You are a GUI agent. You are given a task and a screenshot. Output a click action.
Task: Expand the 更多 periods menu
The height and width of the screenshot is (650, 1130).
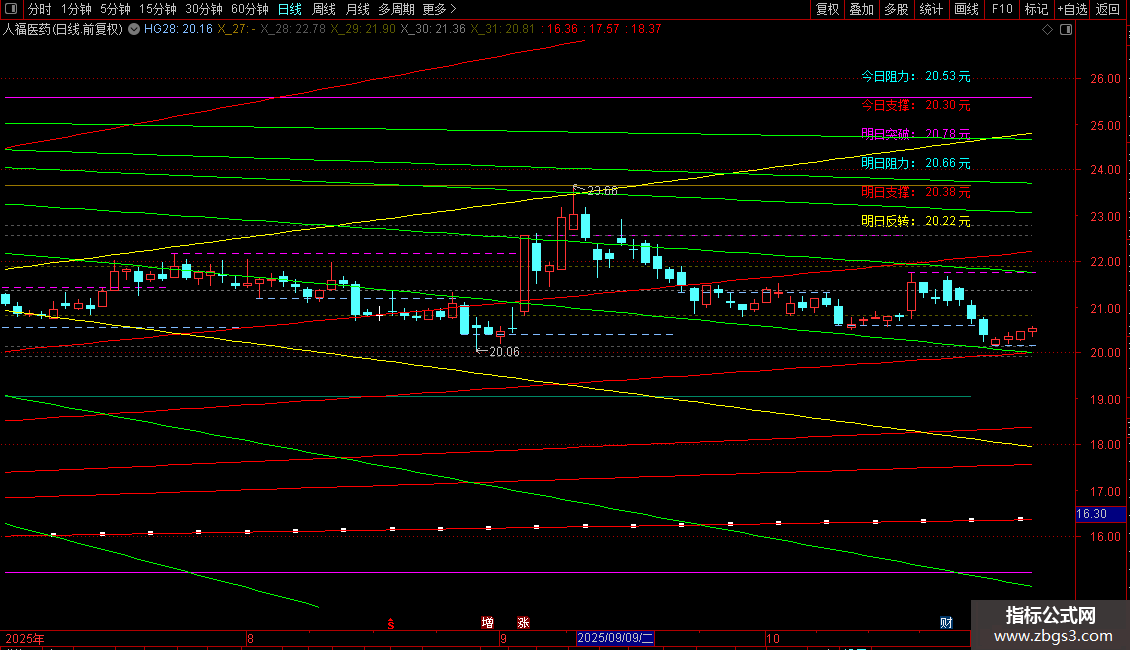439,9
